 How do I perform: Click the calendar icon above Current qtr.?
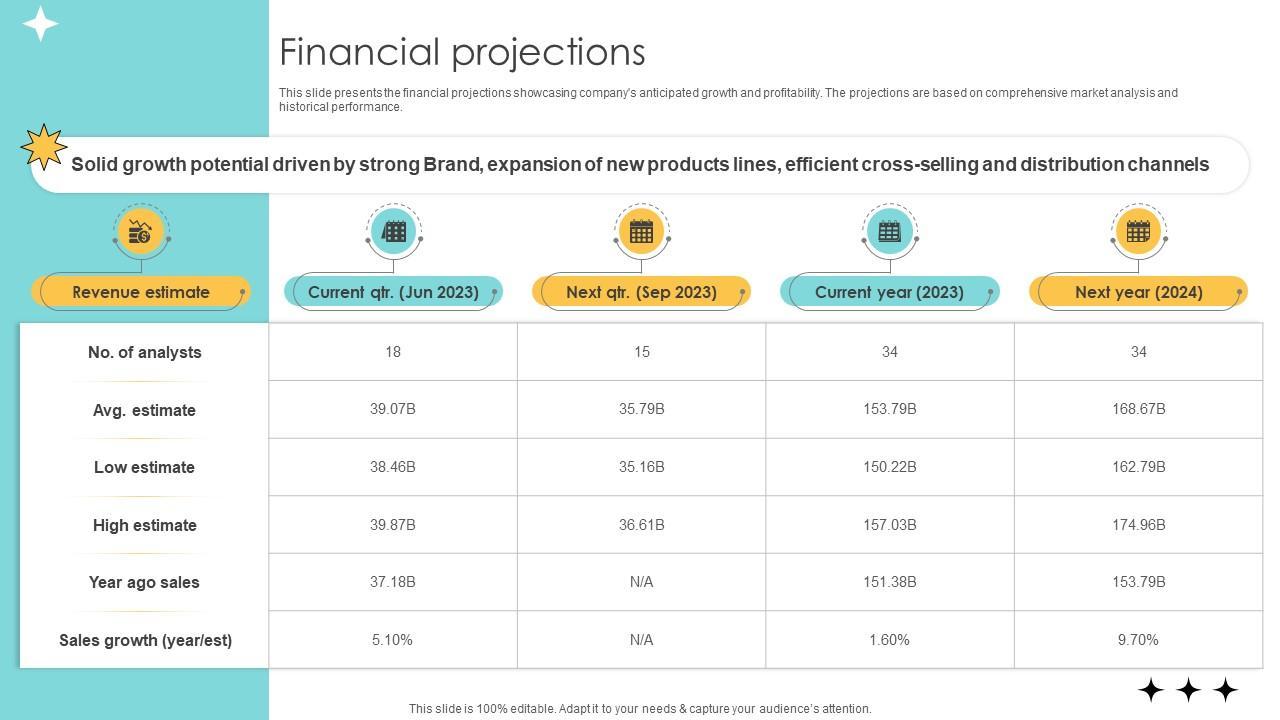[394, 232]
